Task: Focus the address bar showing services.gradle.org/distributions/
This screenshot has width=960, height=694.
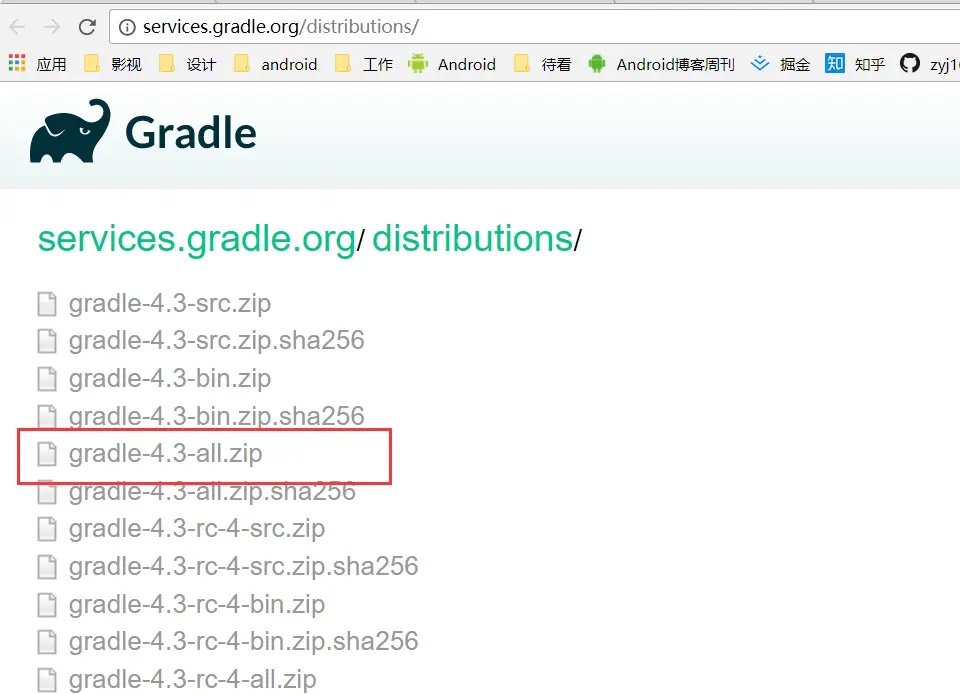Action: tap(534, 27)
